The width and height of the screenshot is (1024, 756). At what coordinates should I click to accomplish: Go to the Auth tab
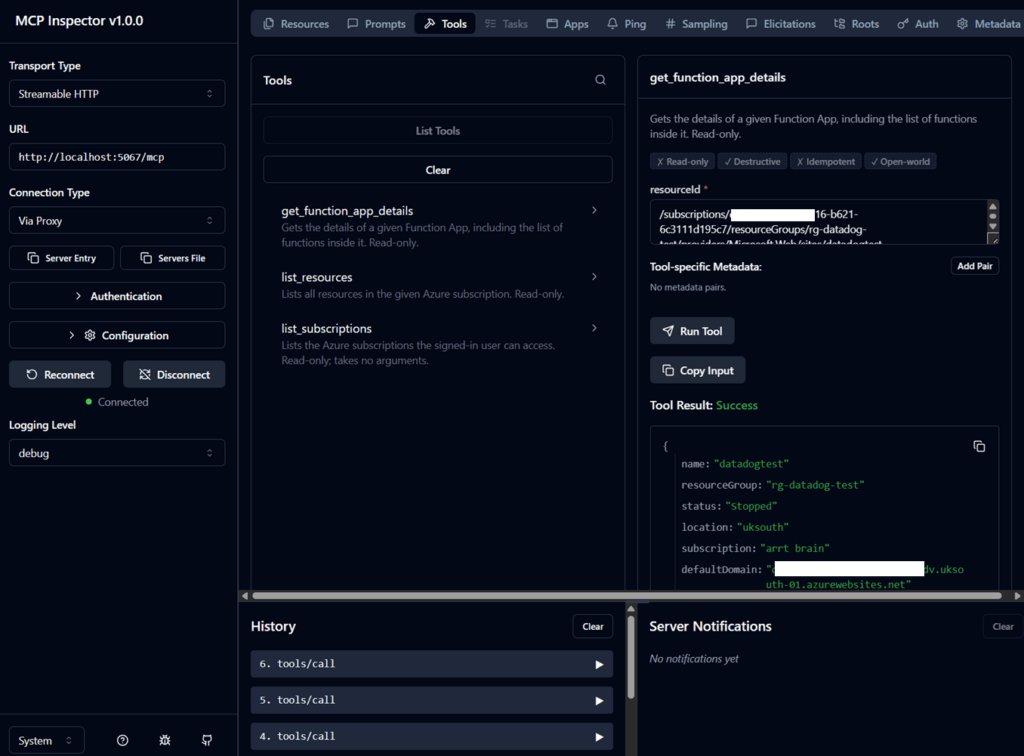click(918, 24)
